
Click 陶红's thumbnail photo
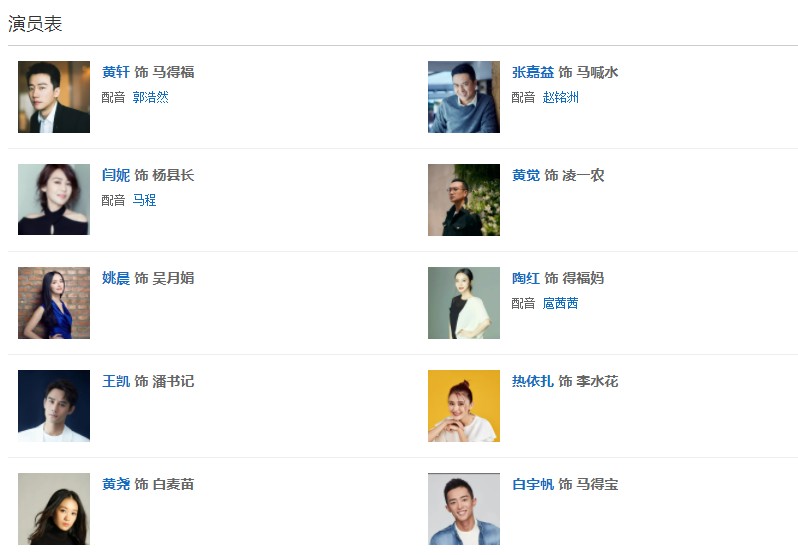click(x=464, y=303)
